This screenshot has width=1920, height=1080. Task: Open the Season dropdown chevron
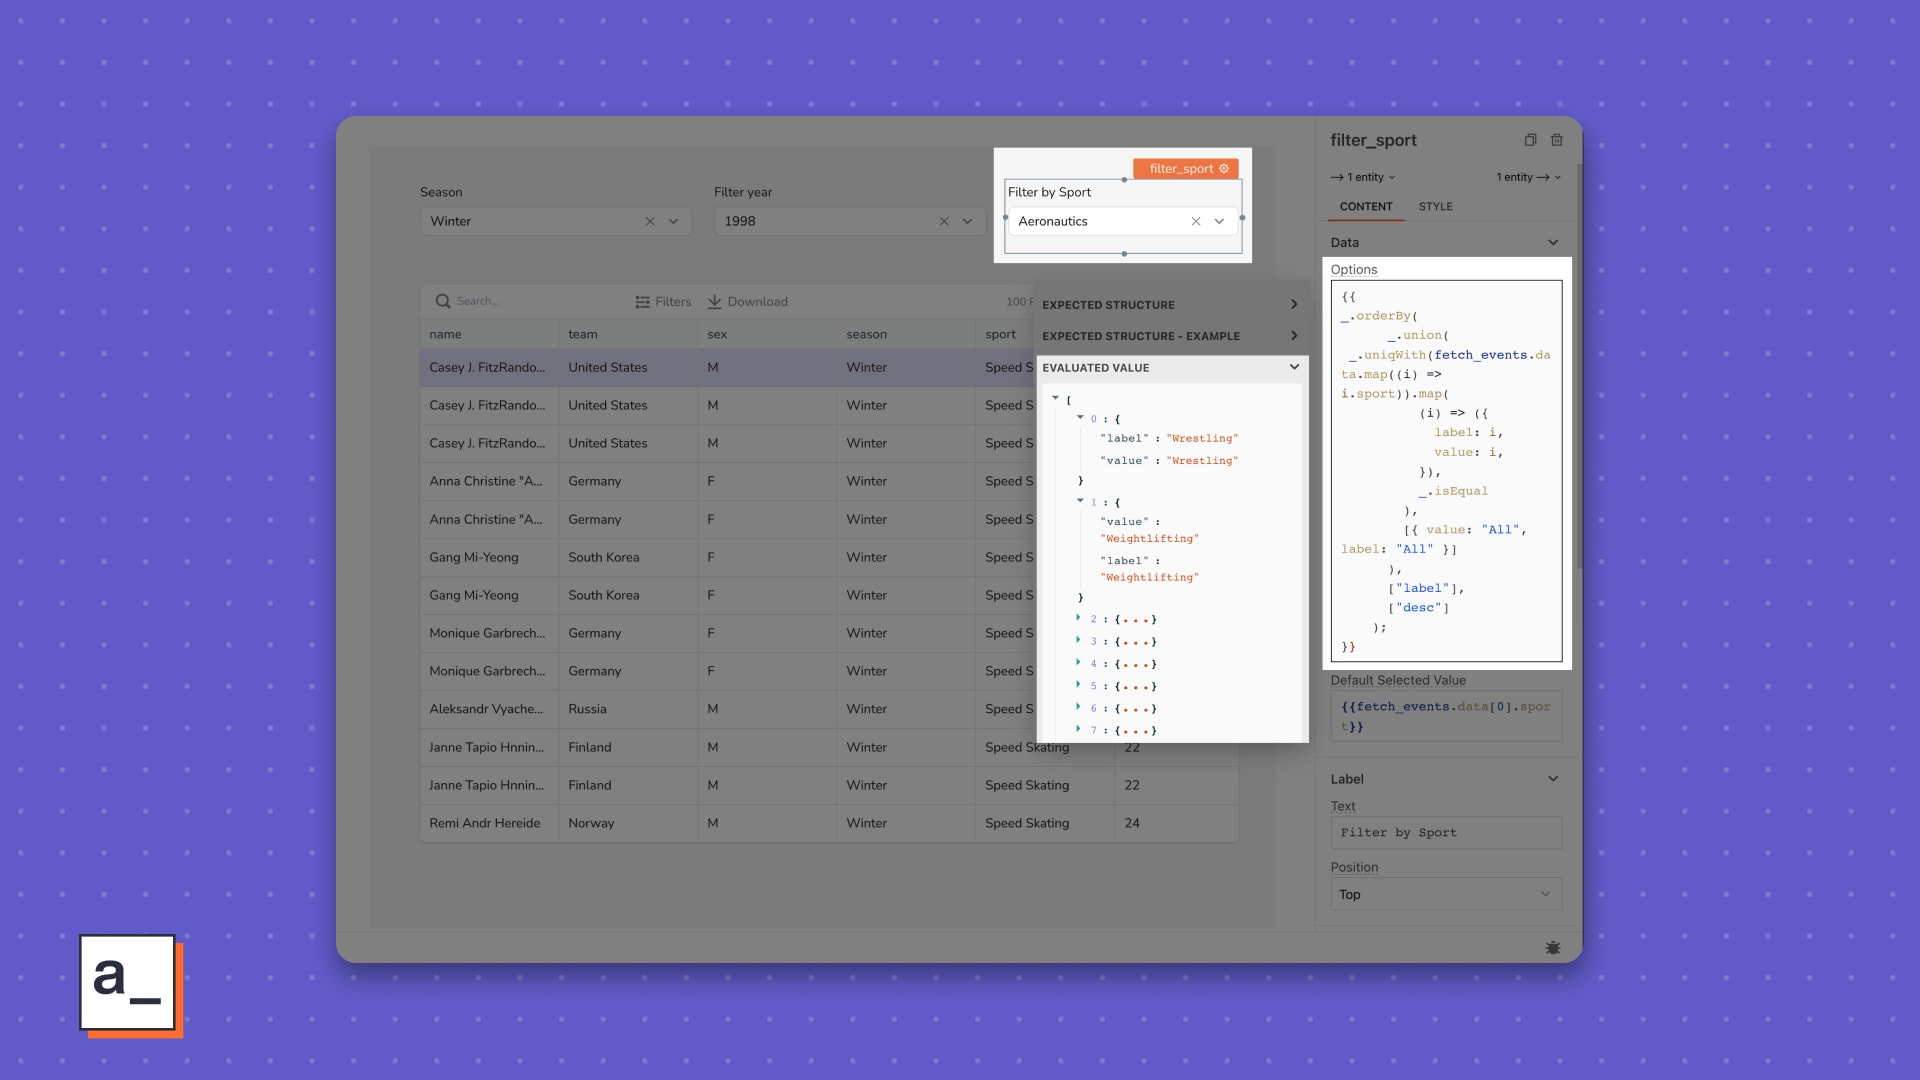click(674, 221)
